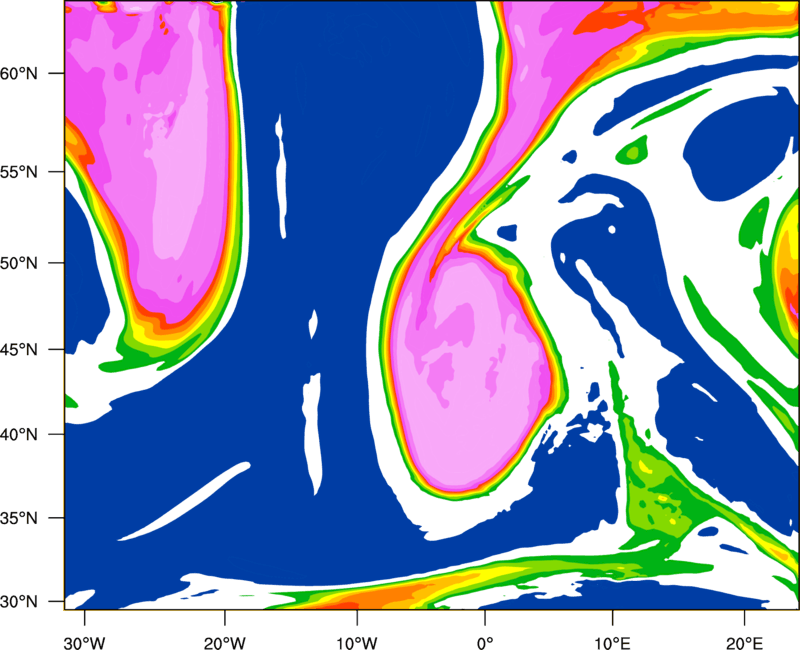Click the 0° longitude label

(485, 643)
